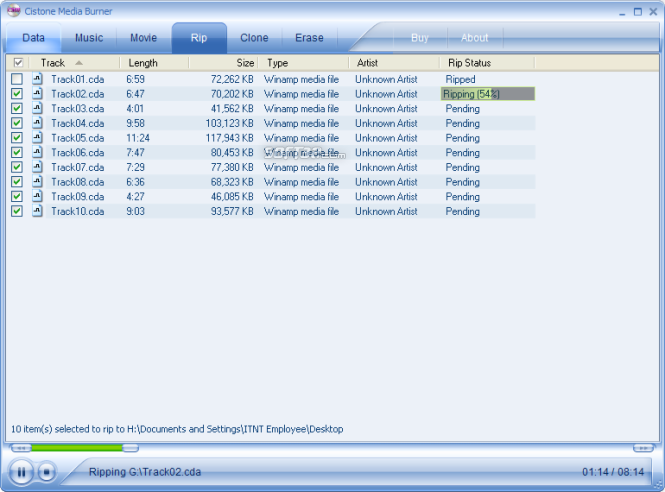Uncheck the Track05.cda checkbox
Viewport: 665px width, 492px height.
click(x=17, y=137)
